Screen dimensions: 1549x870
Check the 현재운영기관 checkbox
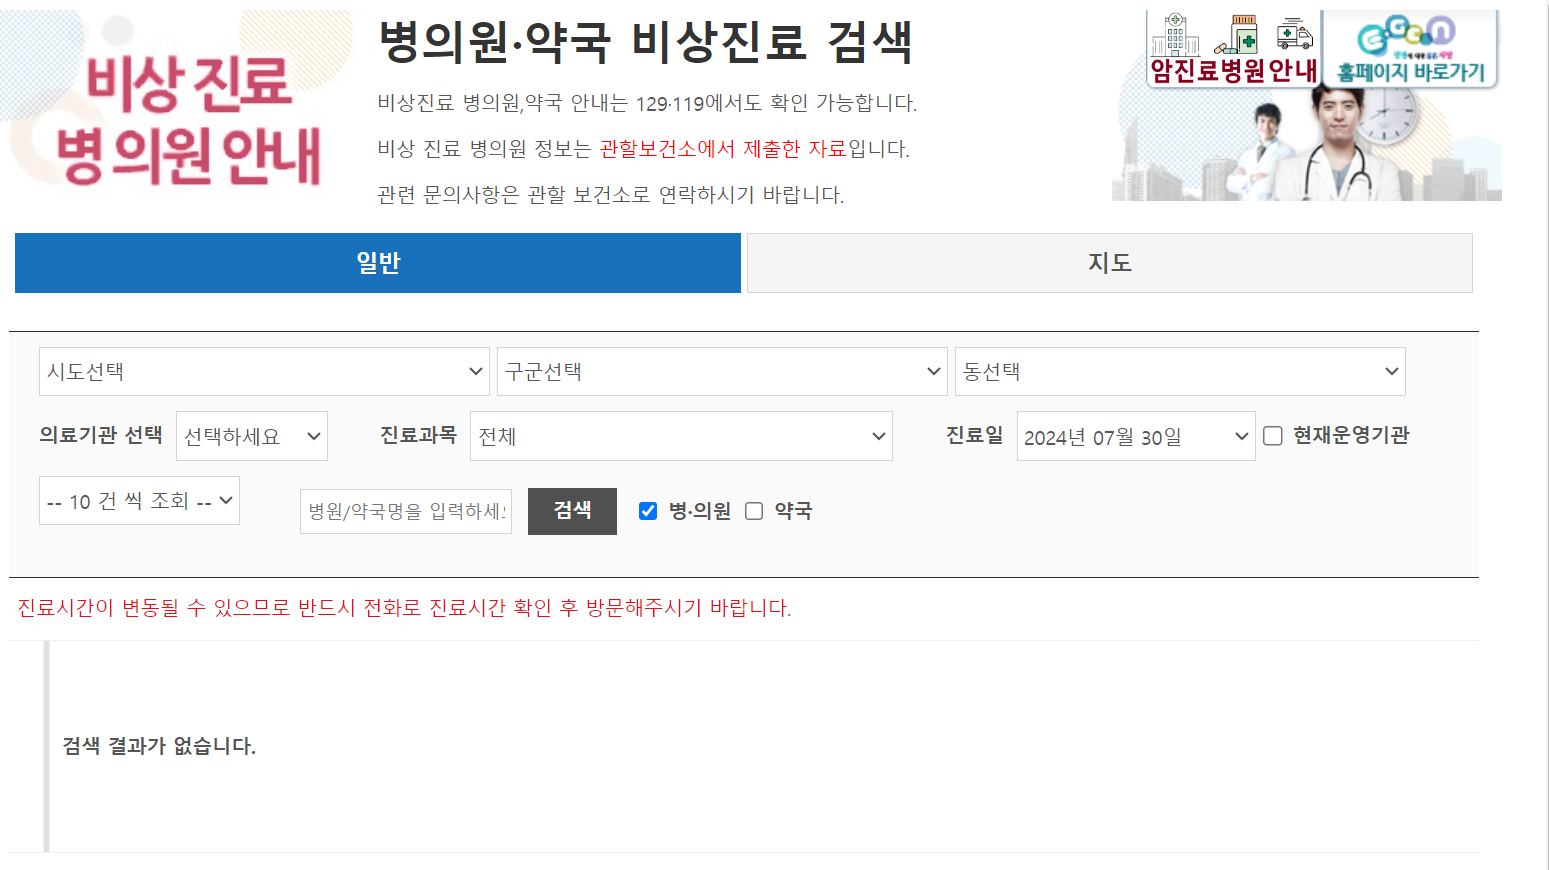[1271, 434]
